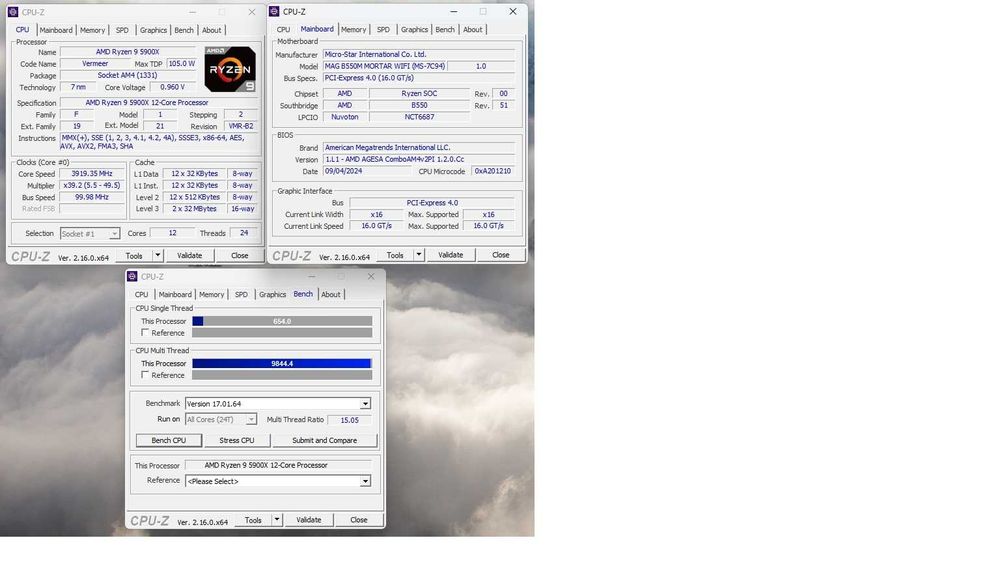
Task: Switch to Mainboard tab in the CPU window
Action: coord(55,30)
